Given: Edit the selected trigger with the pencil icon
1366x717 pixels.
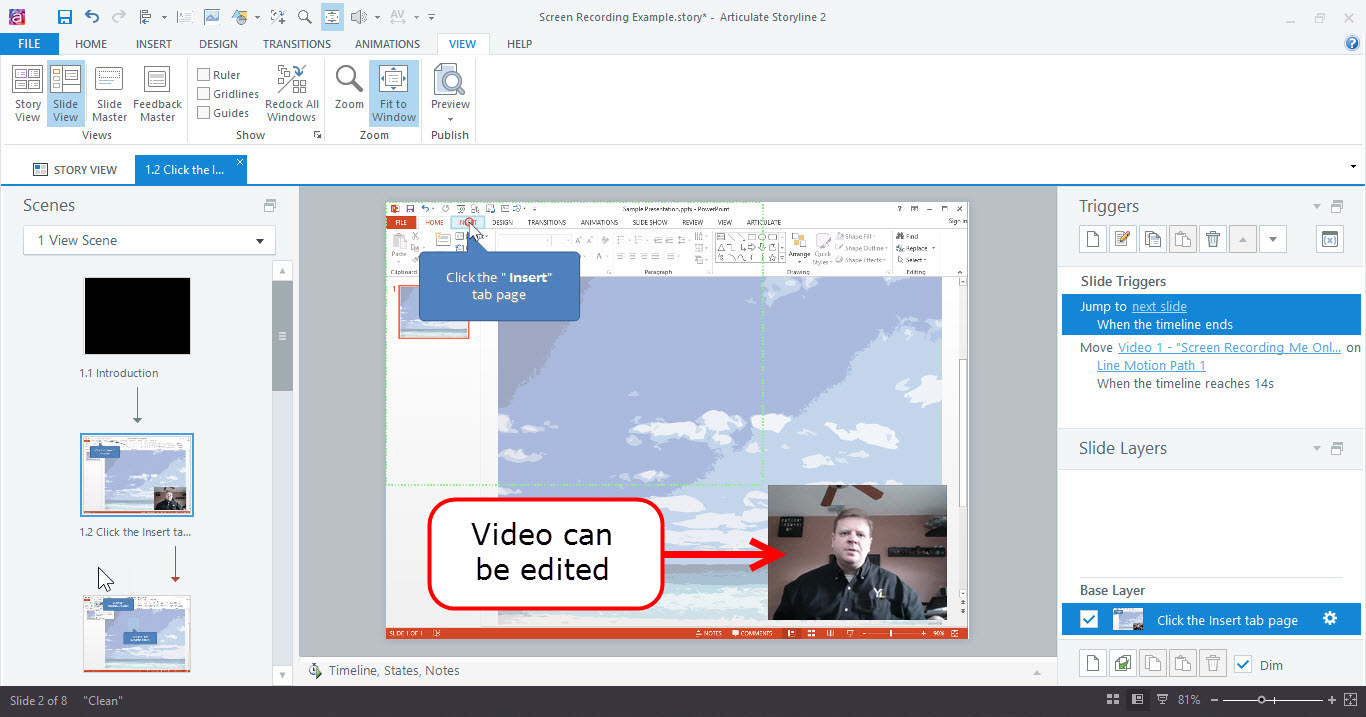Looking at the screenshot, I should (x=1123, y=239).
